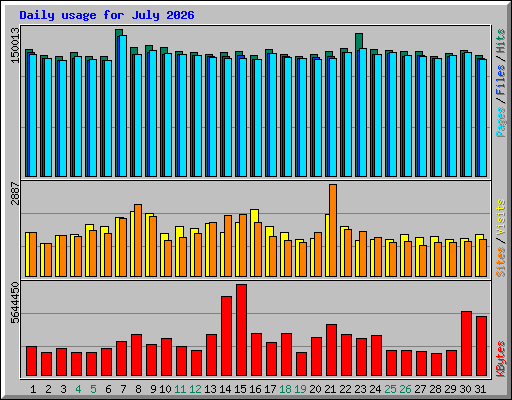Select the day 28 label on the x-axis
Screen dimensions: 512x400
tap(435, 389)
